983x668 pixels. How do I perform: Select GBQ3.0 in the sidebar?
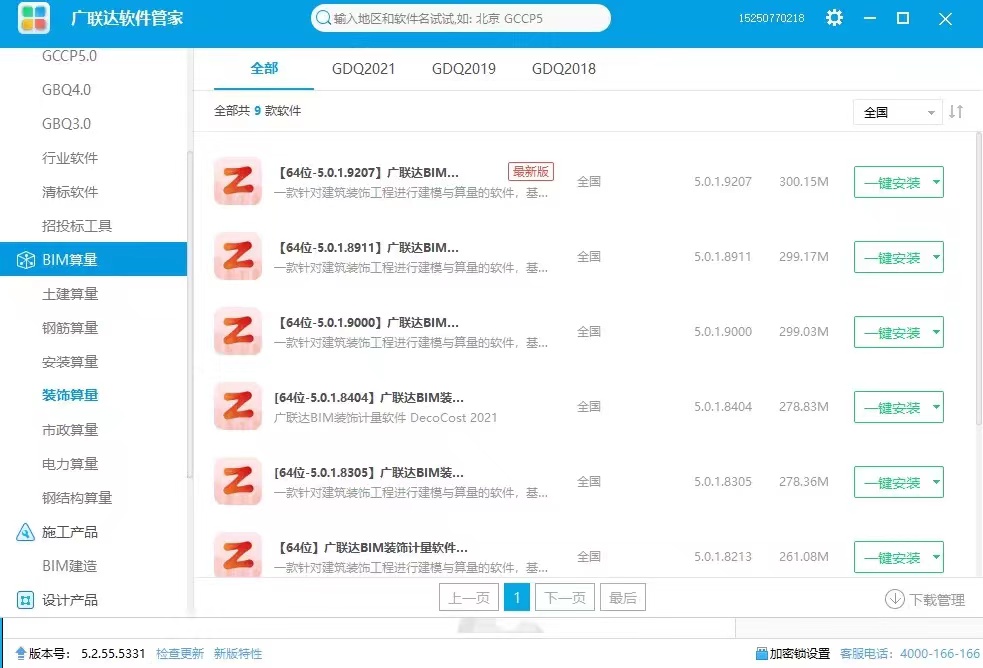point(66,123)
